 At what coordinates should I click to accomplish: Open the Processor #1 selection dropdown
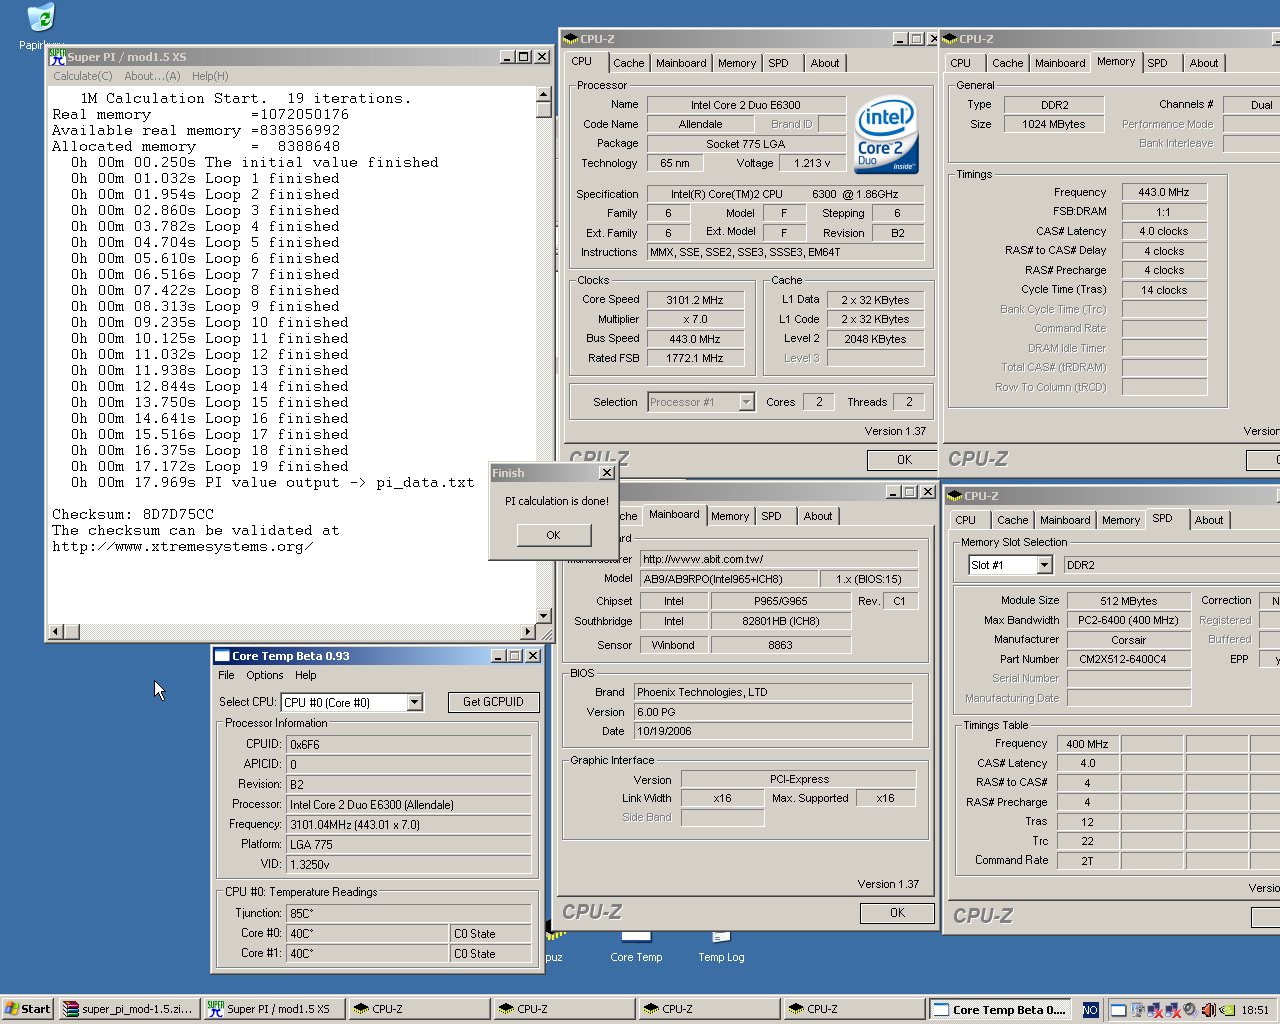click(x=746, y=402)
